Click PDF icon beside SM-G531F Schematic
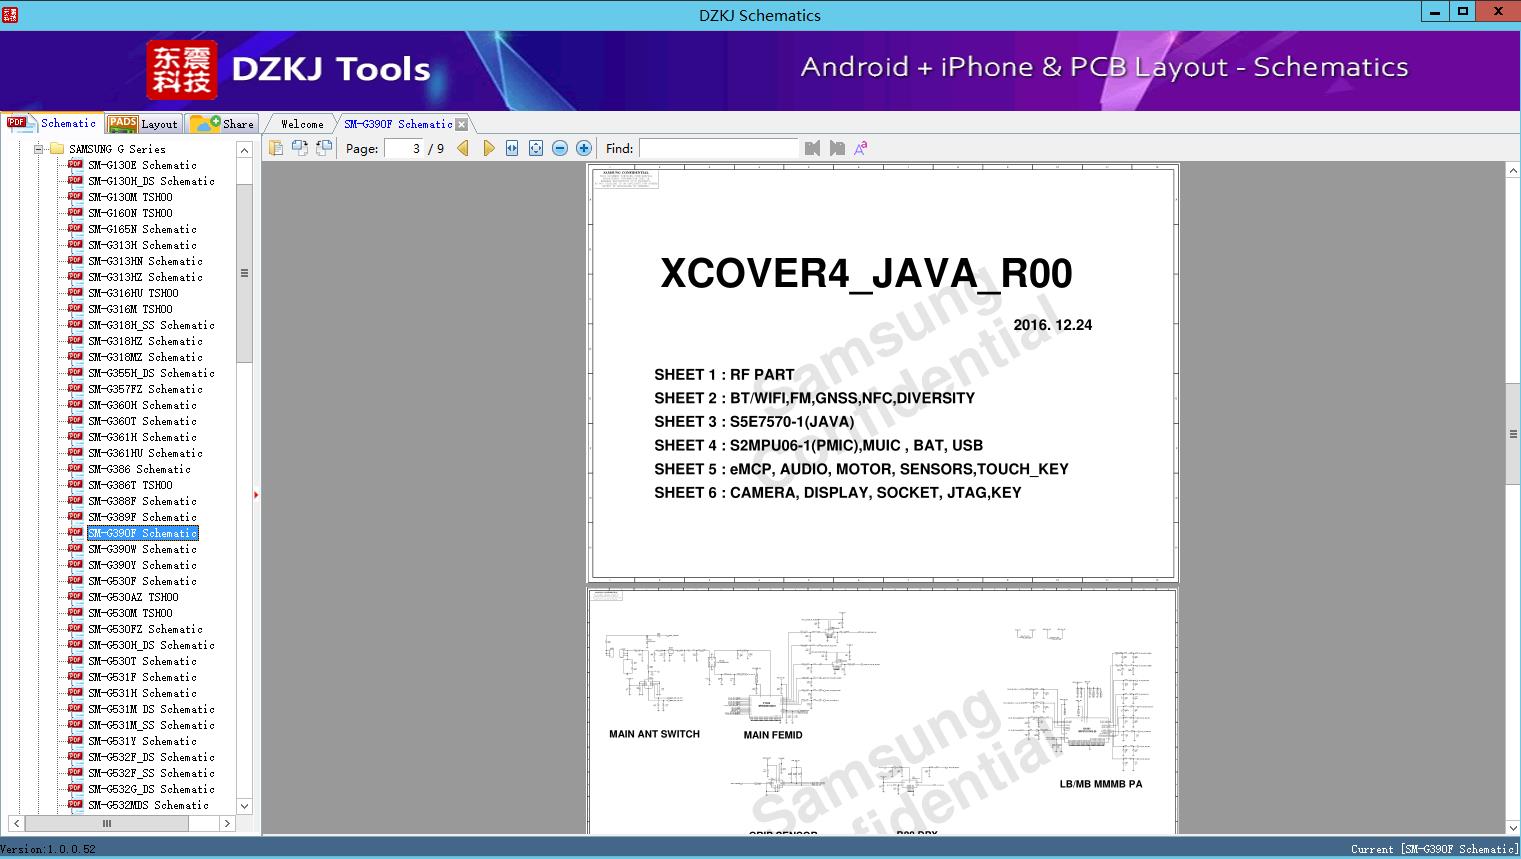This screenshot has height=859, width=1521. (x=75, y=677)
